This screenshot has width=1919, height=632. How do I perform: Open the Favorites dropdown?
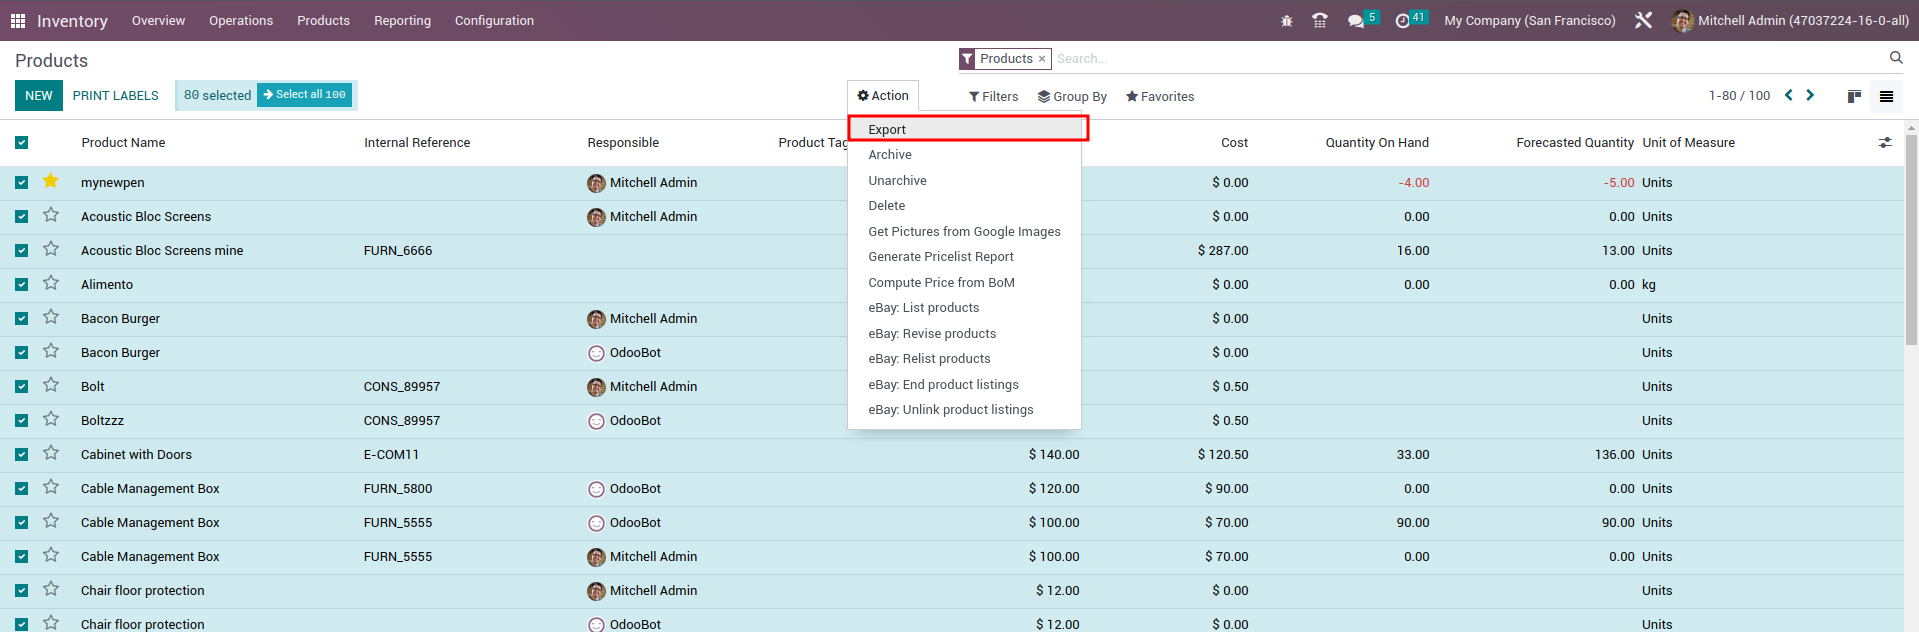(x=1160, y=97)
